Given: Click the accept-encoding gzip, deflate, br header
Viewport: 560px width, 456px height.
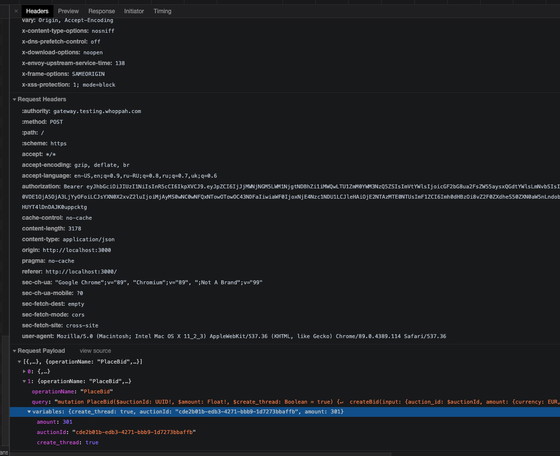Looking at the screenshot, I should click(x=76, y=165).
